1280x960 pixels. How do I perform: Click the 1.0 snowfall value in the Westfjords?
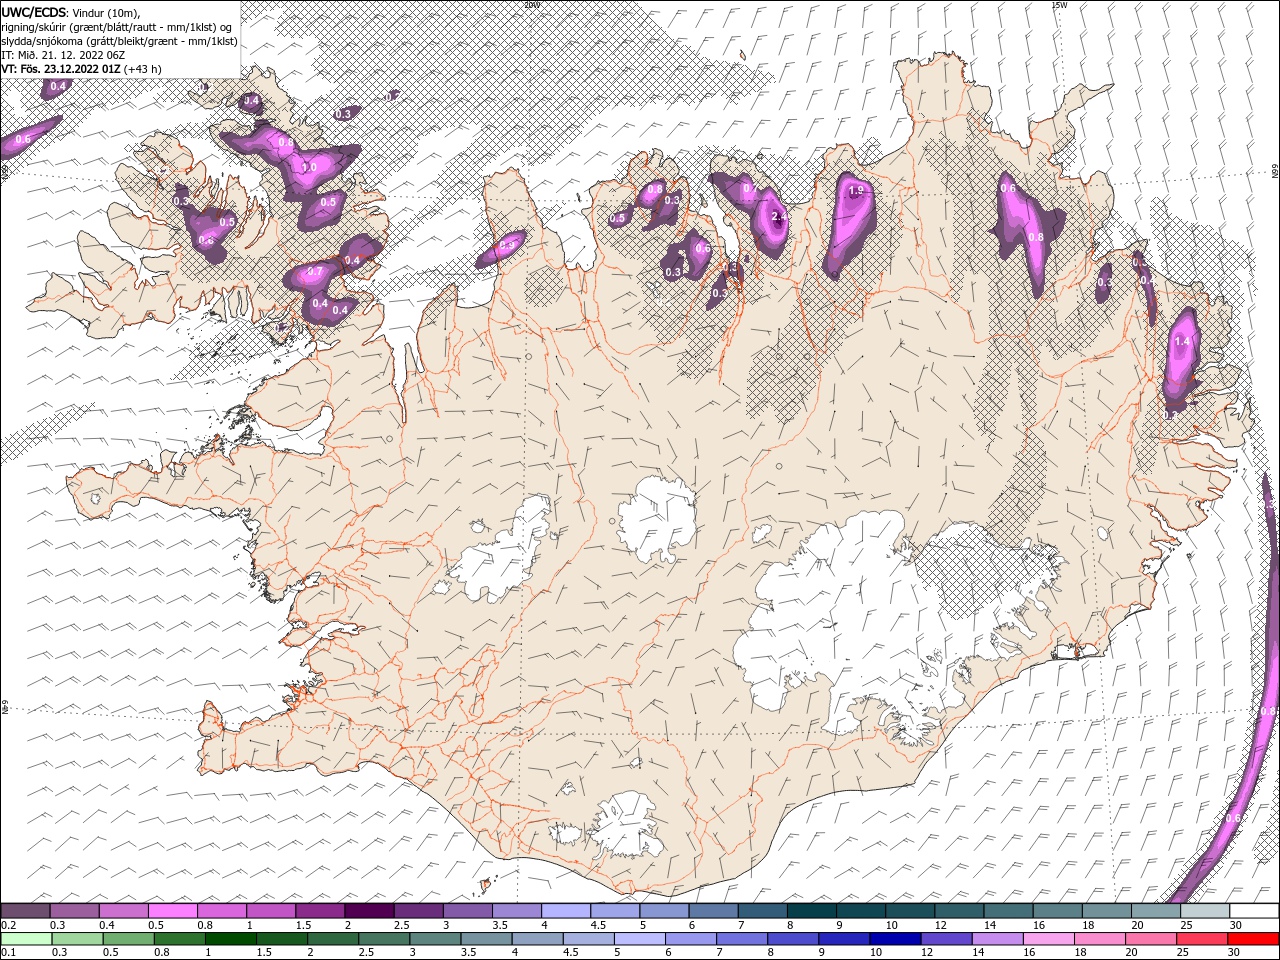309,168
